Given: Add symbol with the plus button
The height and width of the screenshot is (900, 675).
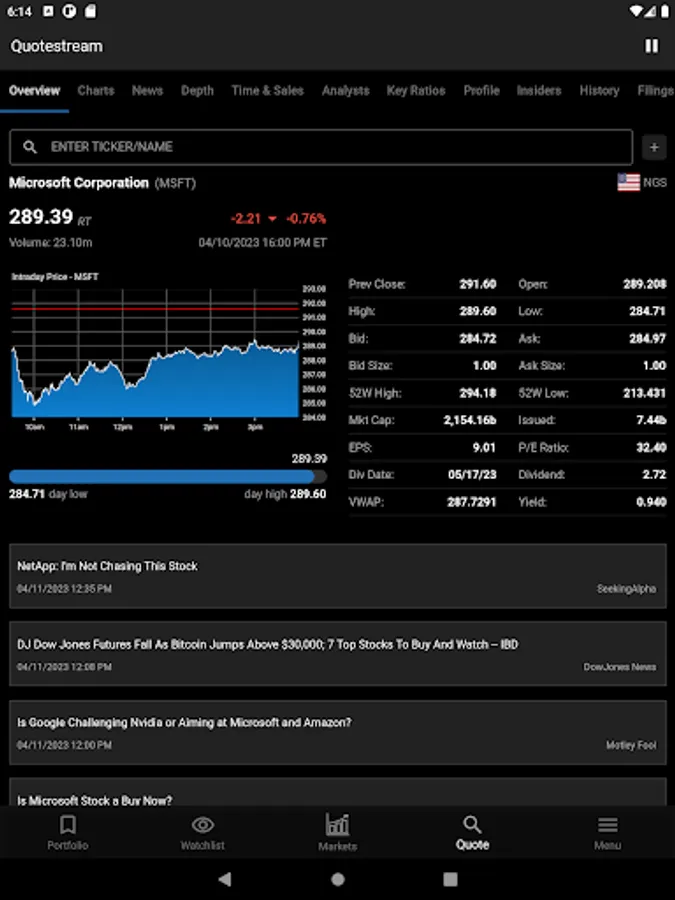Looking at the screenshot, I should 654,148.
